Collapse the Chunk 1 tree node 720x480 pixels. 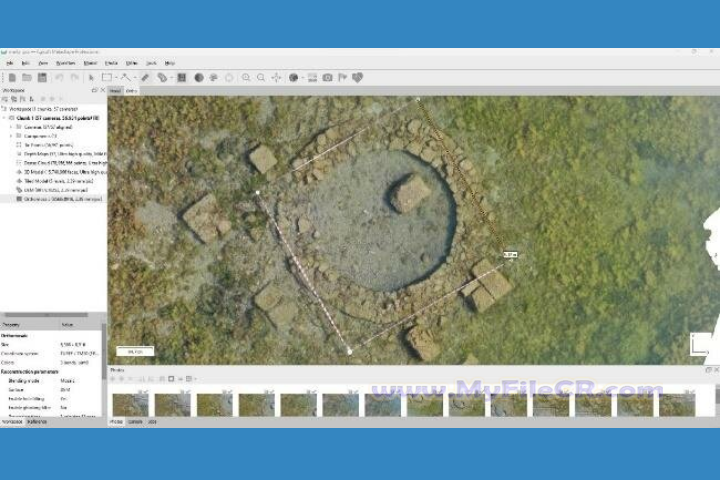(5, 118)
